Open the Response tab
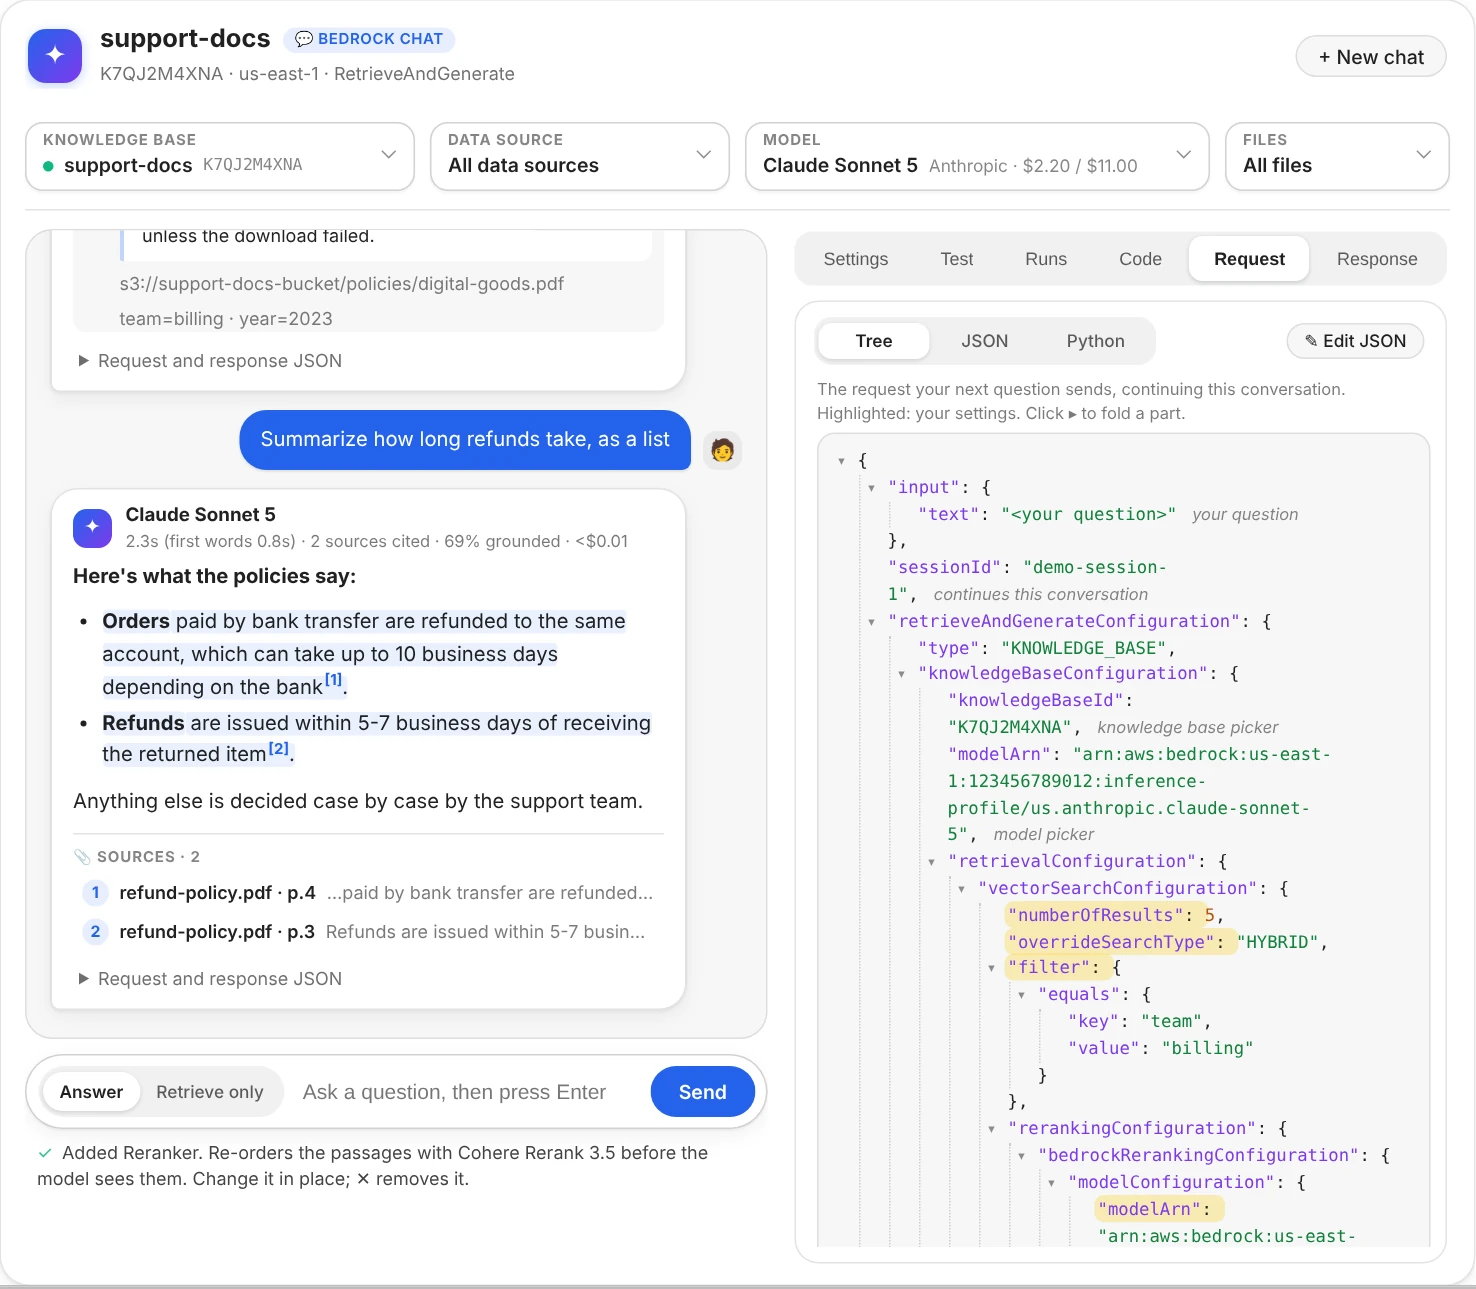Screen dimensions: 1476x1289 coord(1377,259)
